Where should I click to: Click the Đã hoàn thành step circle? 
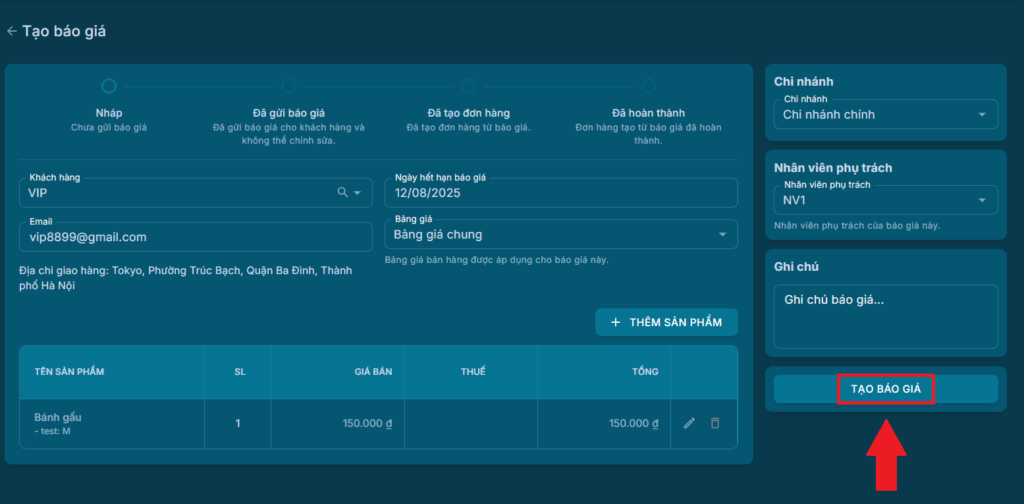648,87
